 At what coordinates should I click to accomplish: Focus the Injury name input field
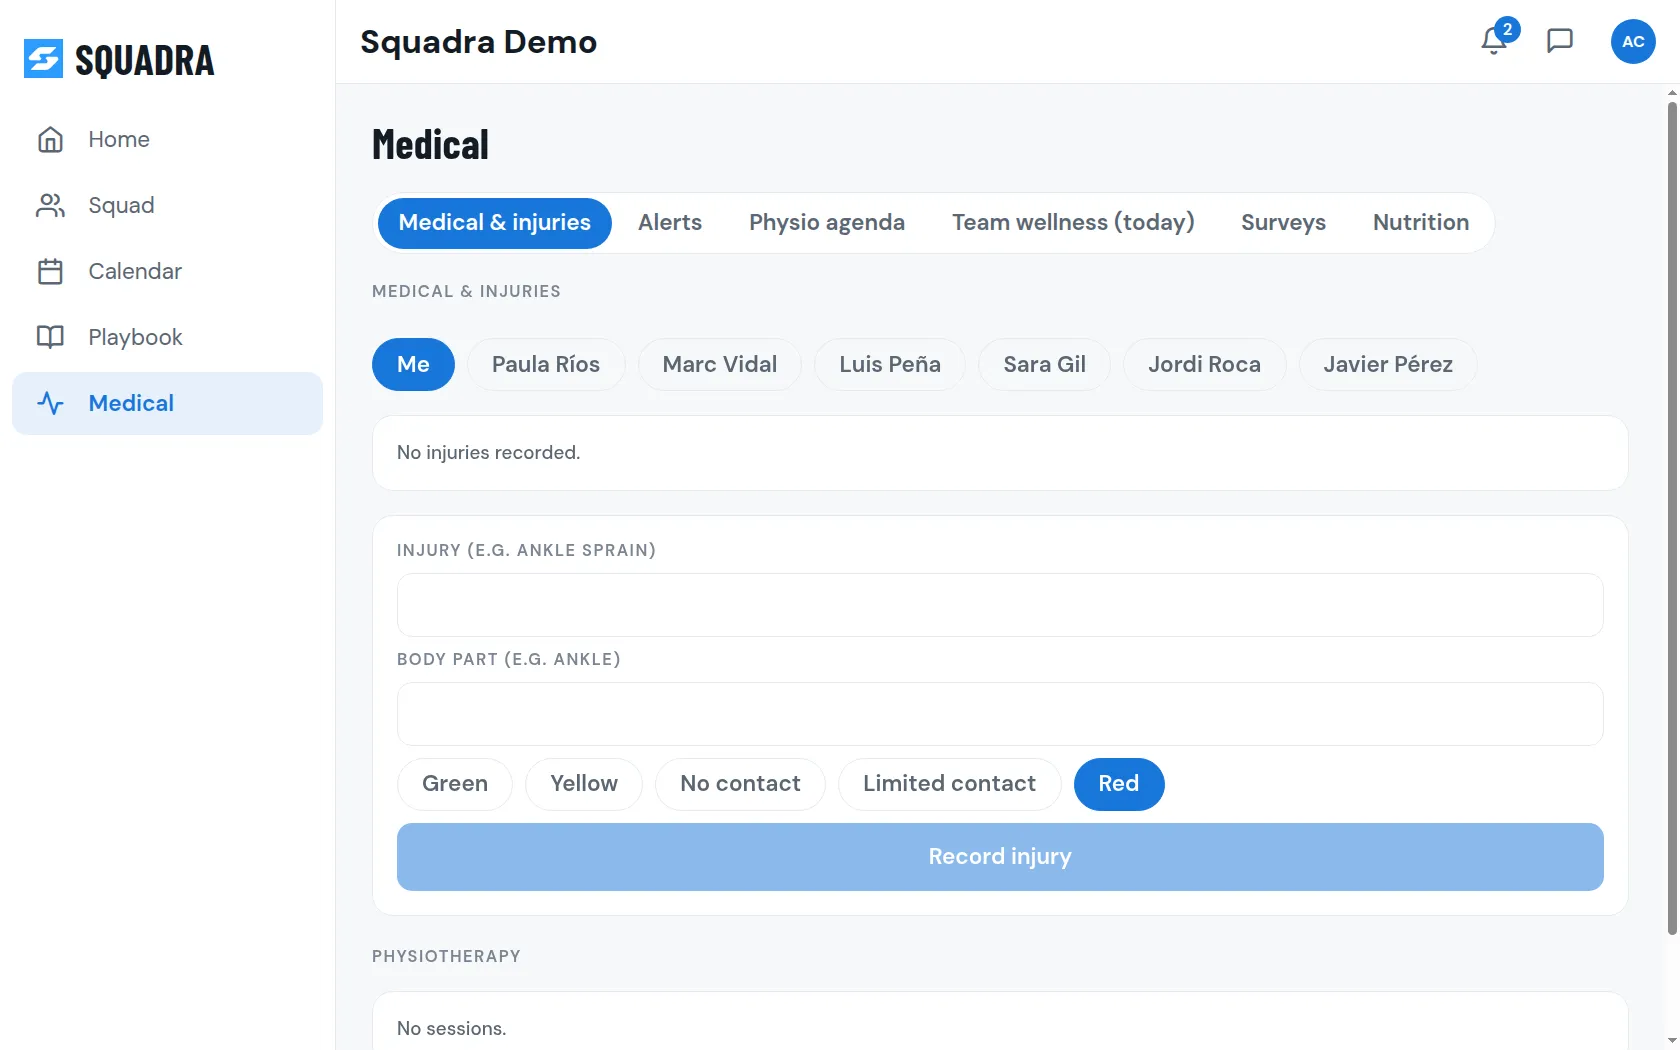1000,605
